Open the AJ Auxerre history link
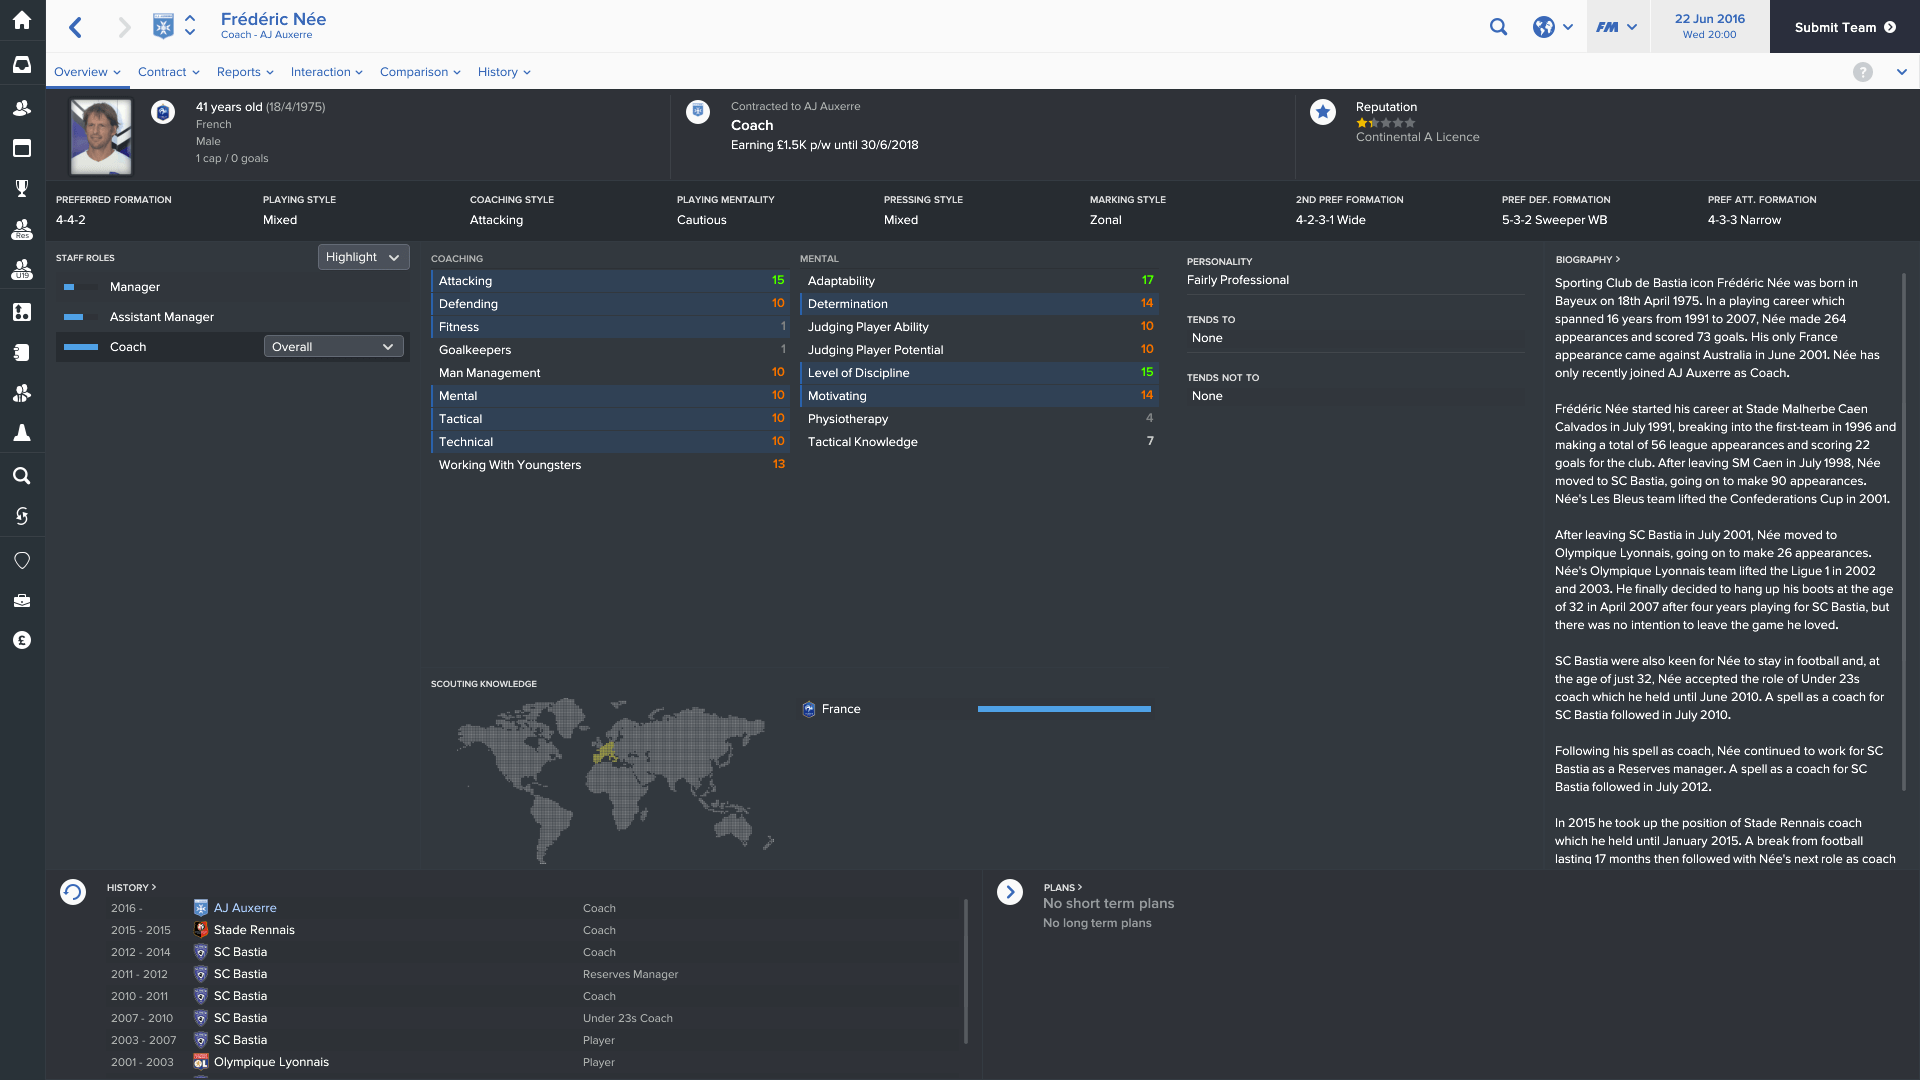This screenshot has height=1080, width=1920. point(245,908)
